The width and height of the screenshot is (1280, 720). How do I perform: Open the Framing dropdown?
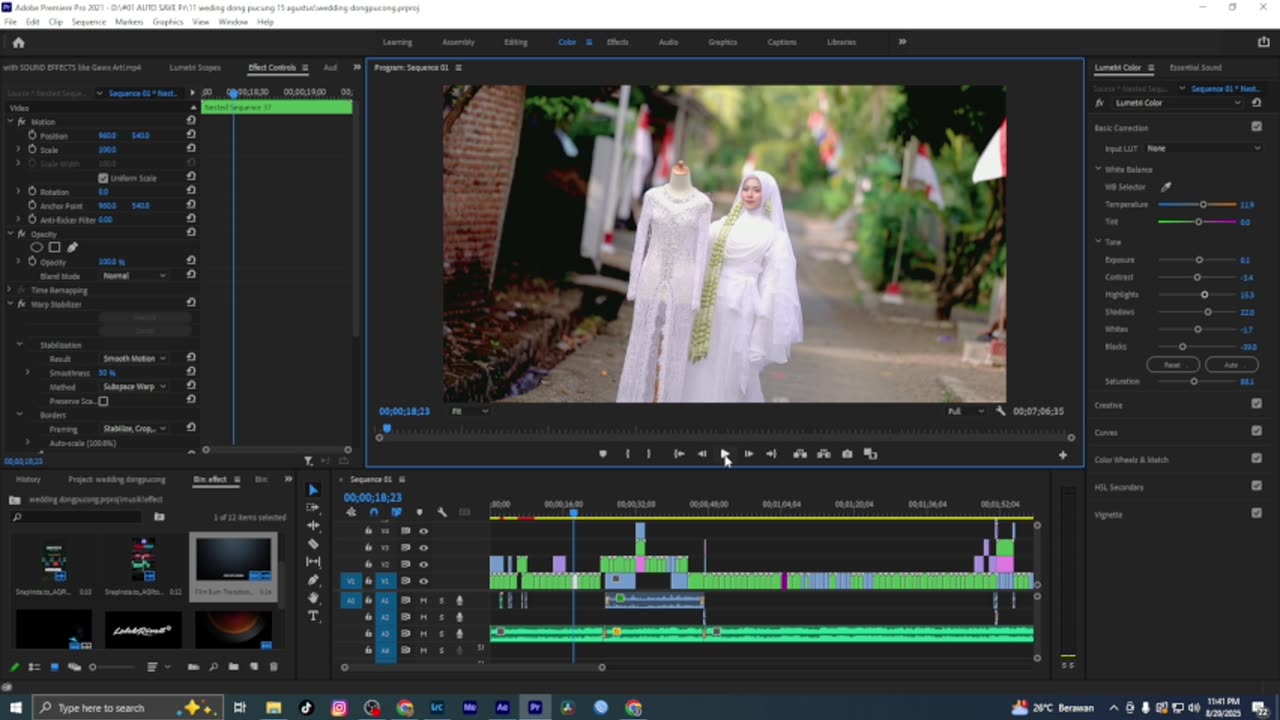pos(134,428)
